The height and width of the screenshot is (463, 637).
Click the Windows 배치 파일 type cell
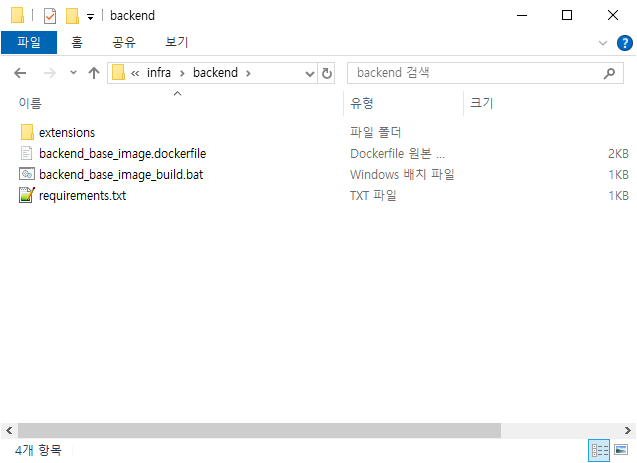pyautogui.click(x=402, y=175)
